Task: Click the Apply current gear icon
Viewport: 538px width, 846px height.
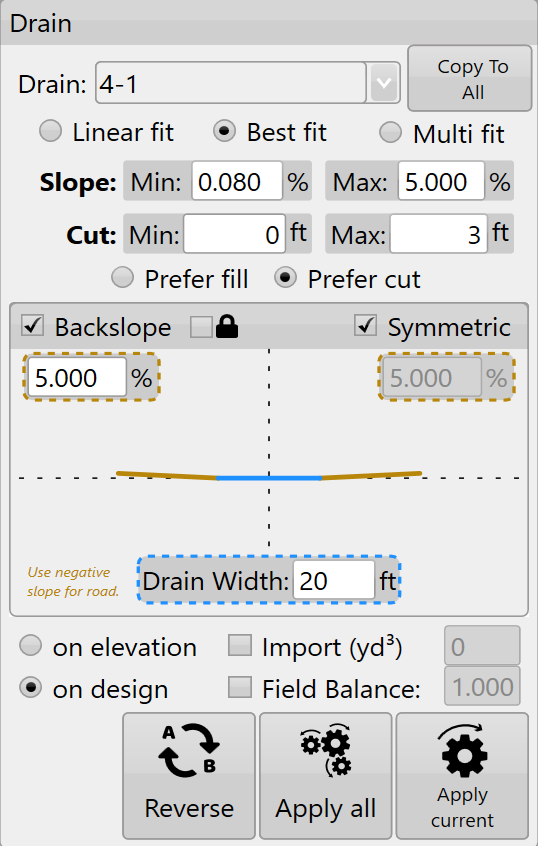Action: tap(462, 751)
